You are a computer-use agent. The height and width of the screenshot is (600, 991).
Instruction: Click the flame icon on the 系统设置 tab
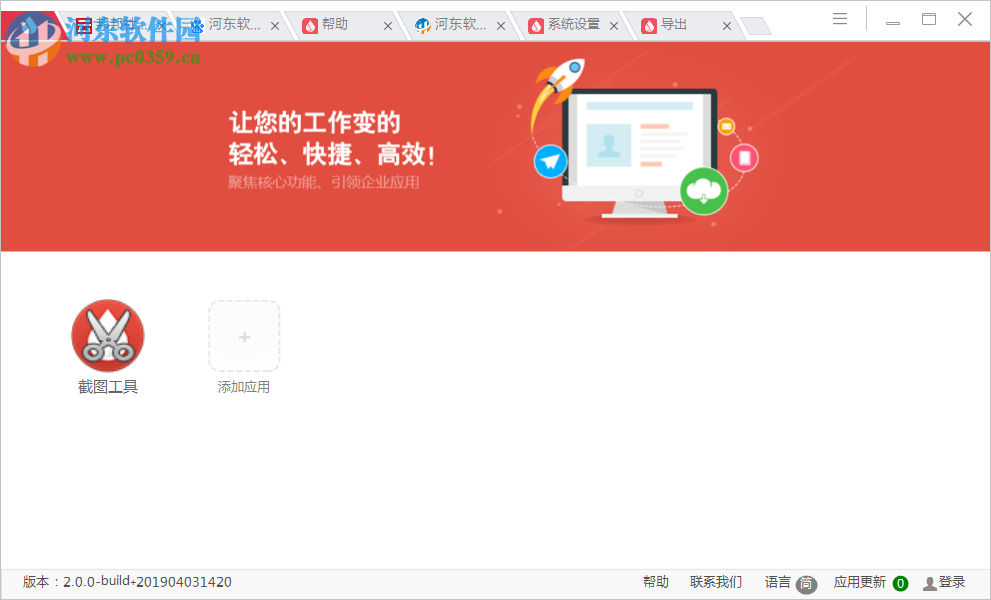[538, 25]
